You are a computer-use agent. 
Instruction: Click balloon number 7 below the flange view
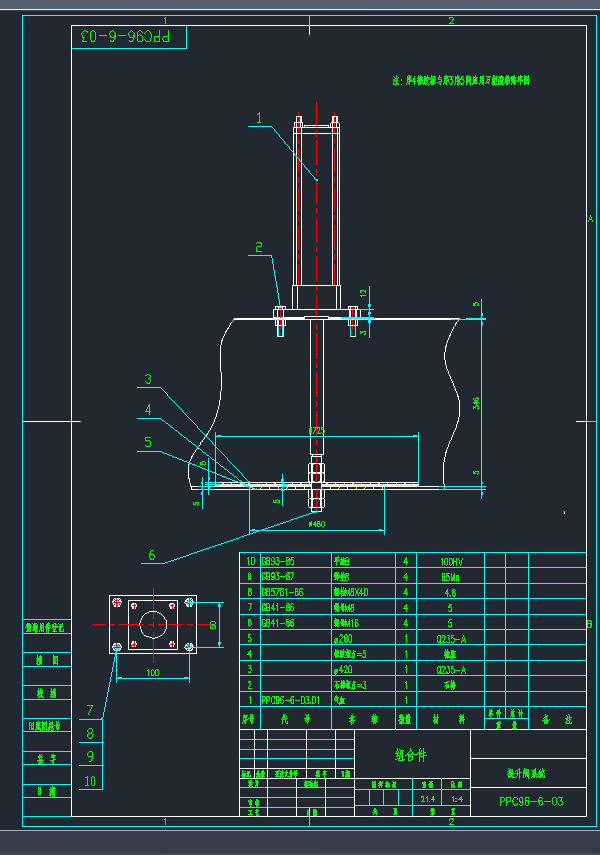tap(90, 710)
